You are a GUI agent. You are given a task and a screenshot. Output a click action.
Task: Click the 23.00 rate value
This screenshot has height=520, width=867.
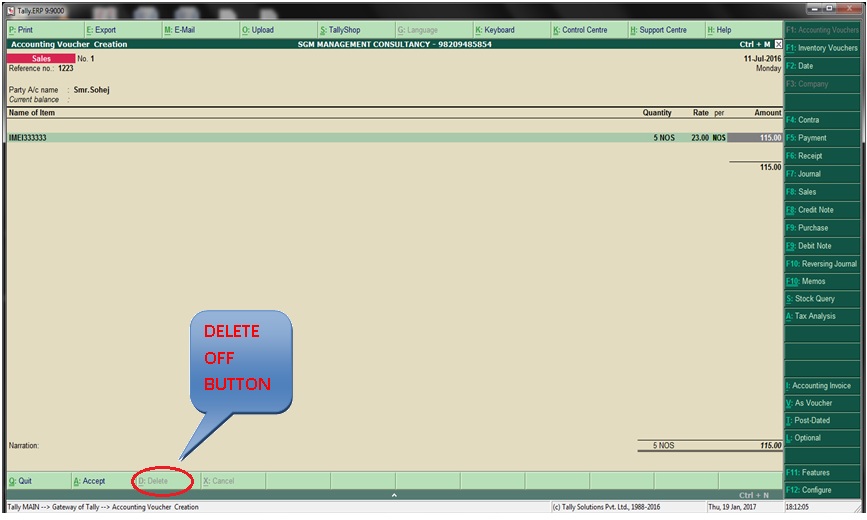click(699, 138)
